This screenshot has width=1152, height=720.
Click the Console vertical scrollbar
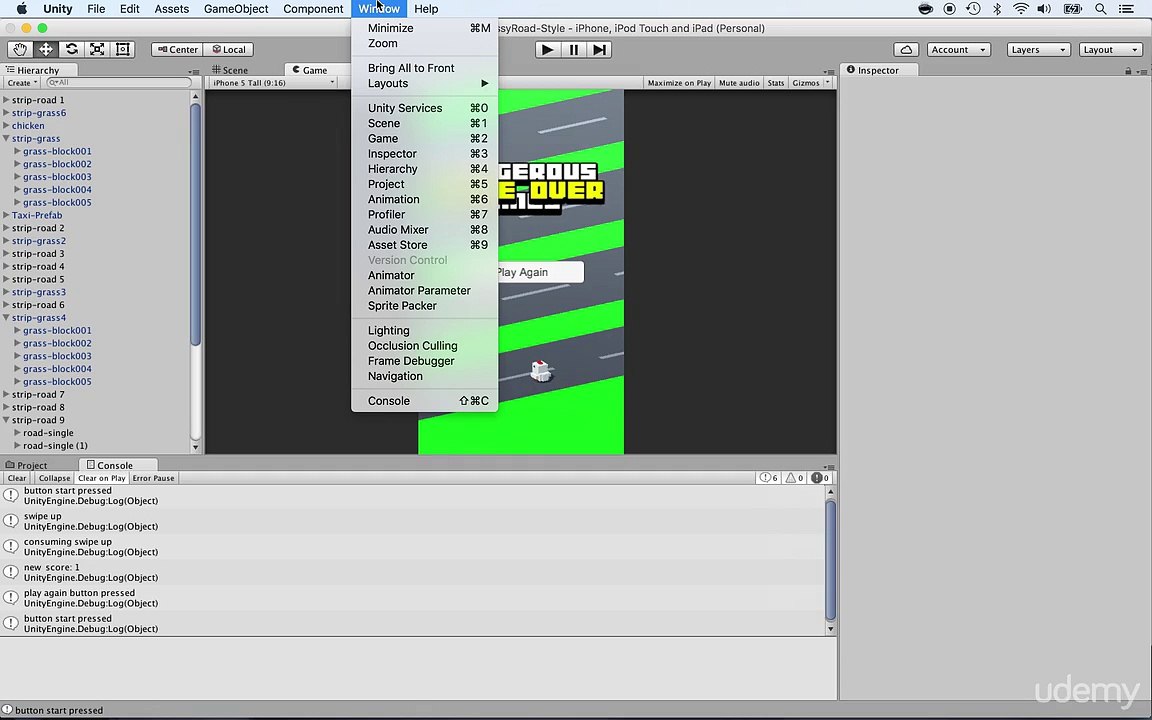pyautogui.click(x=831, y=561)
